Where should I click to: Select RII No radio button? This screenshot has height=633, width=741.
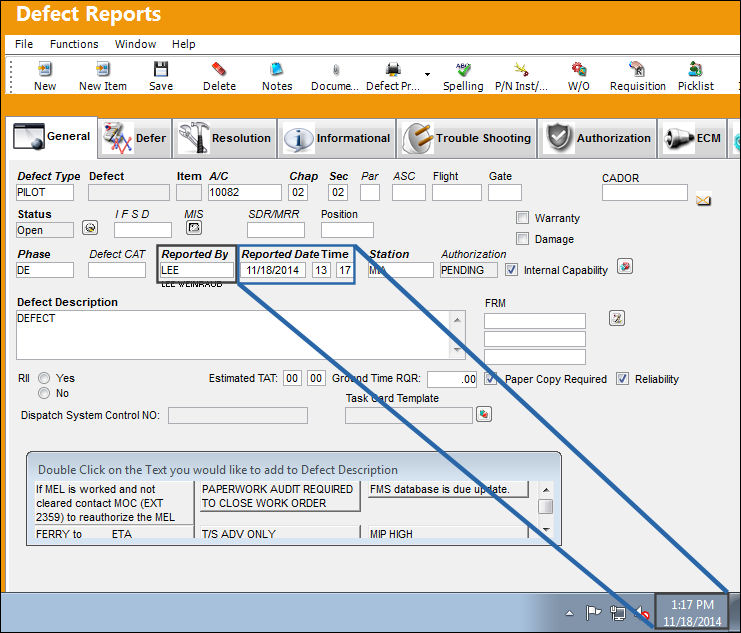coord(44,393)
